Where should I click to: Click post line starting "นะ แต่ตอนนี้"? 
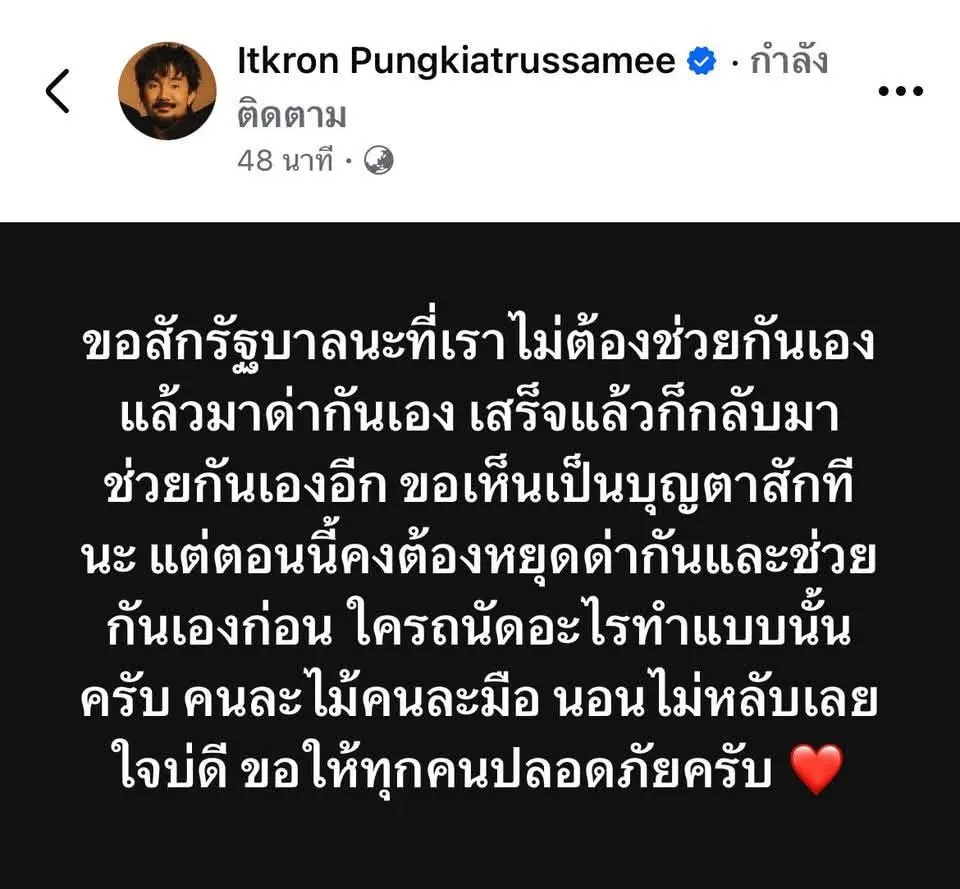(479, 558)
